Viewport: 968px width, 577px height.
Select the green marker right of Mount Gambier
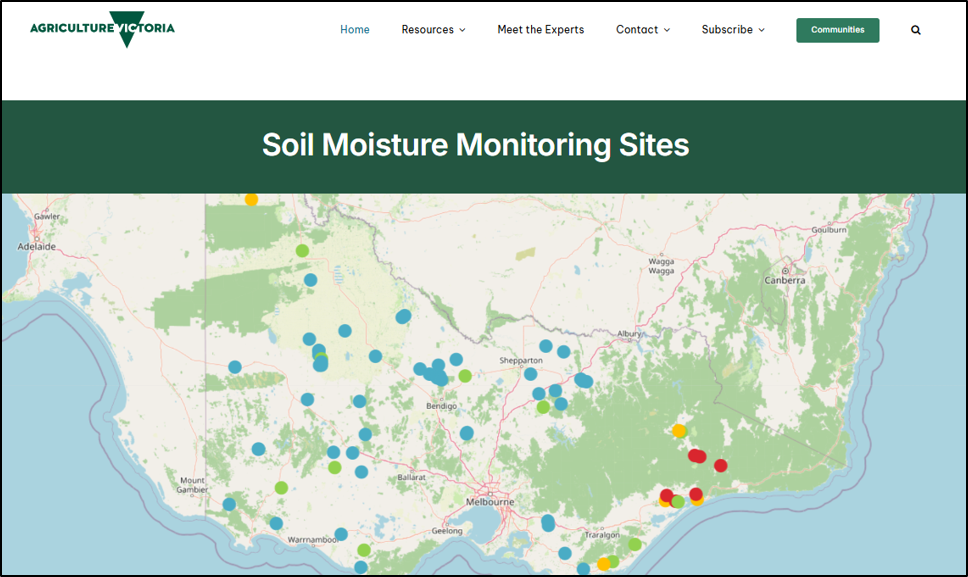click(x=281, y=488)
